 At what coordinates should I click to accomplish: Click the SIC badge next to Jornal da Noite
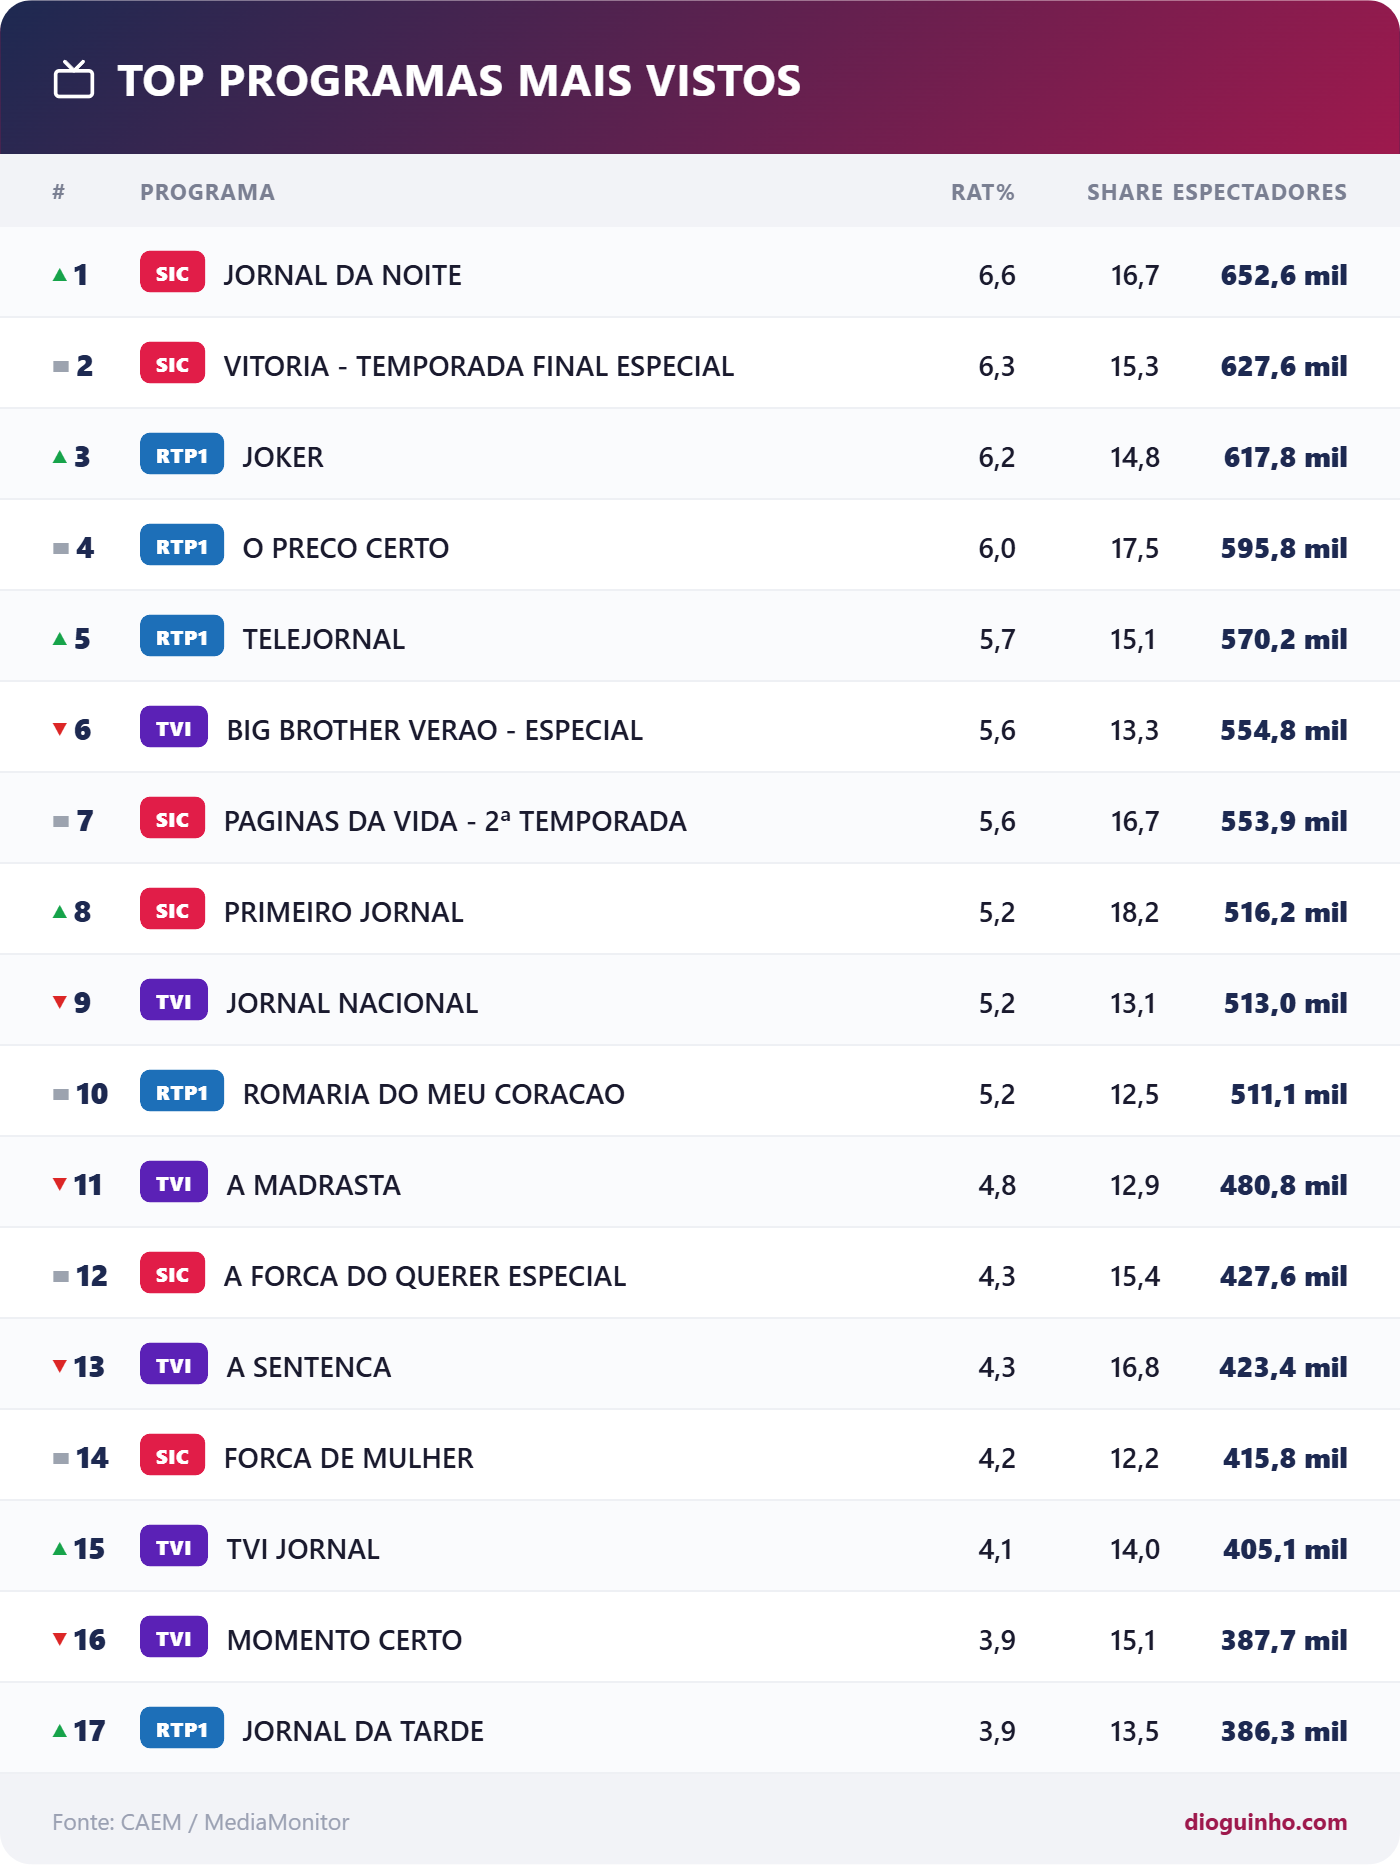[172, 273]
